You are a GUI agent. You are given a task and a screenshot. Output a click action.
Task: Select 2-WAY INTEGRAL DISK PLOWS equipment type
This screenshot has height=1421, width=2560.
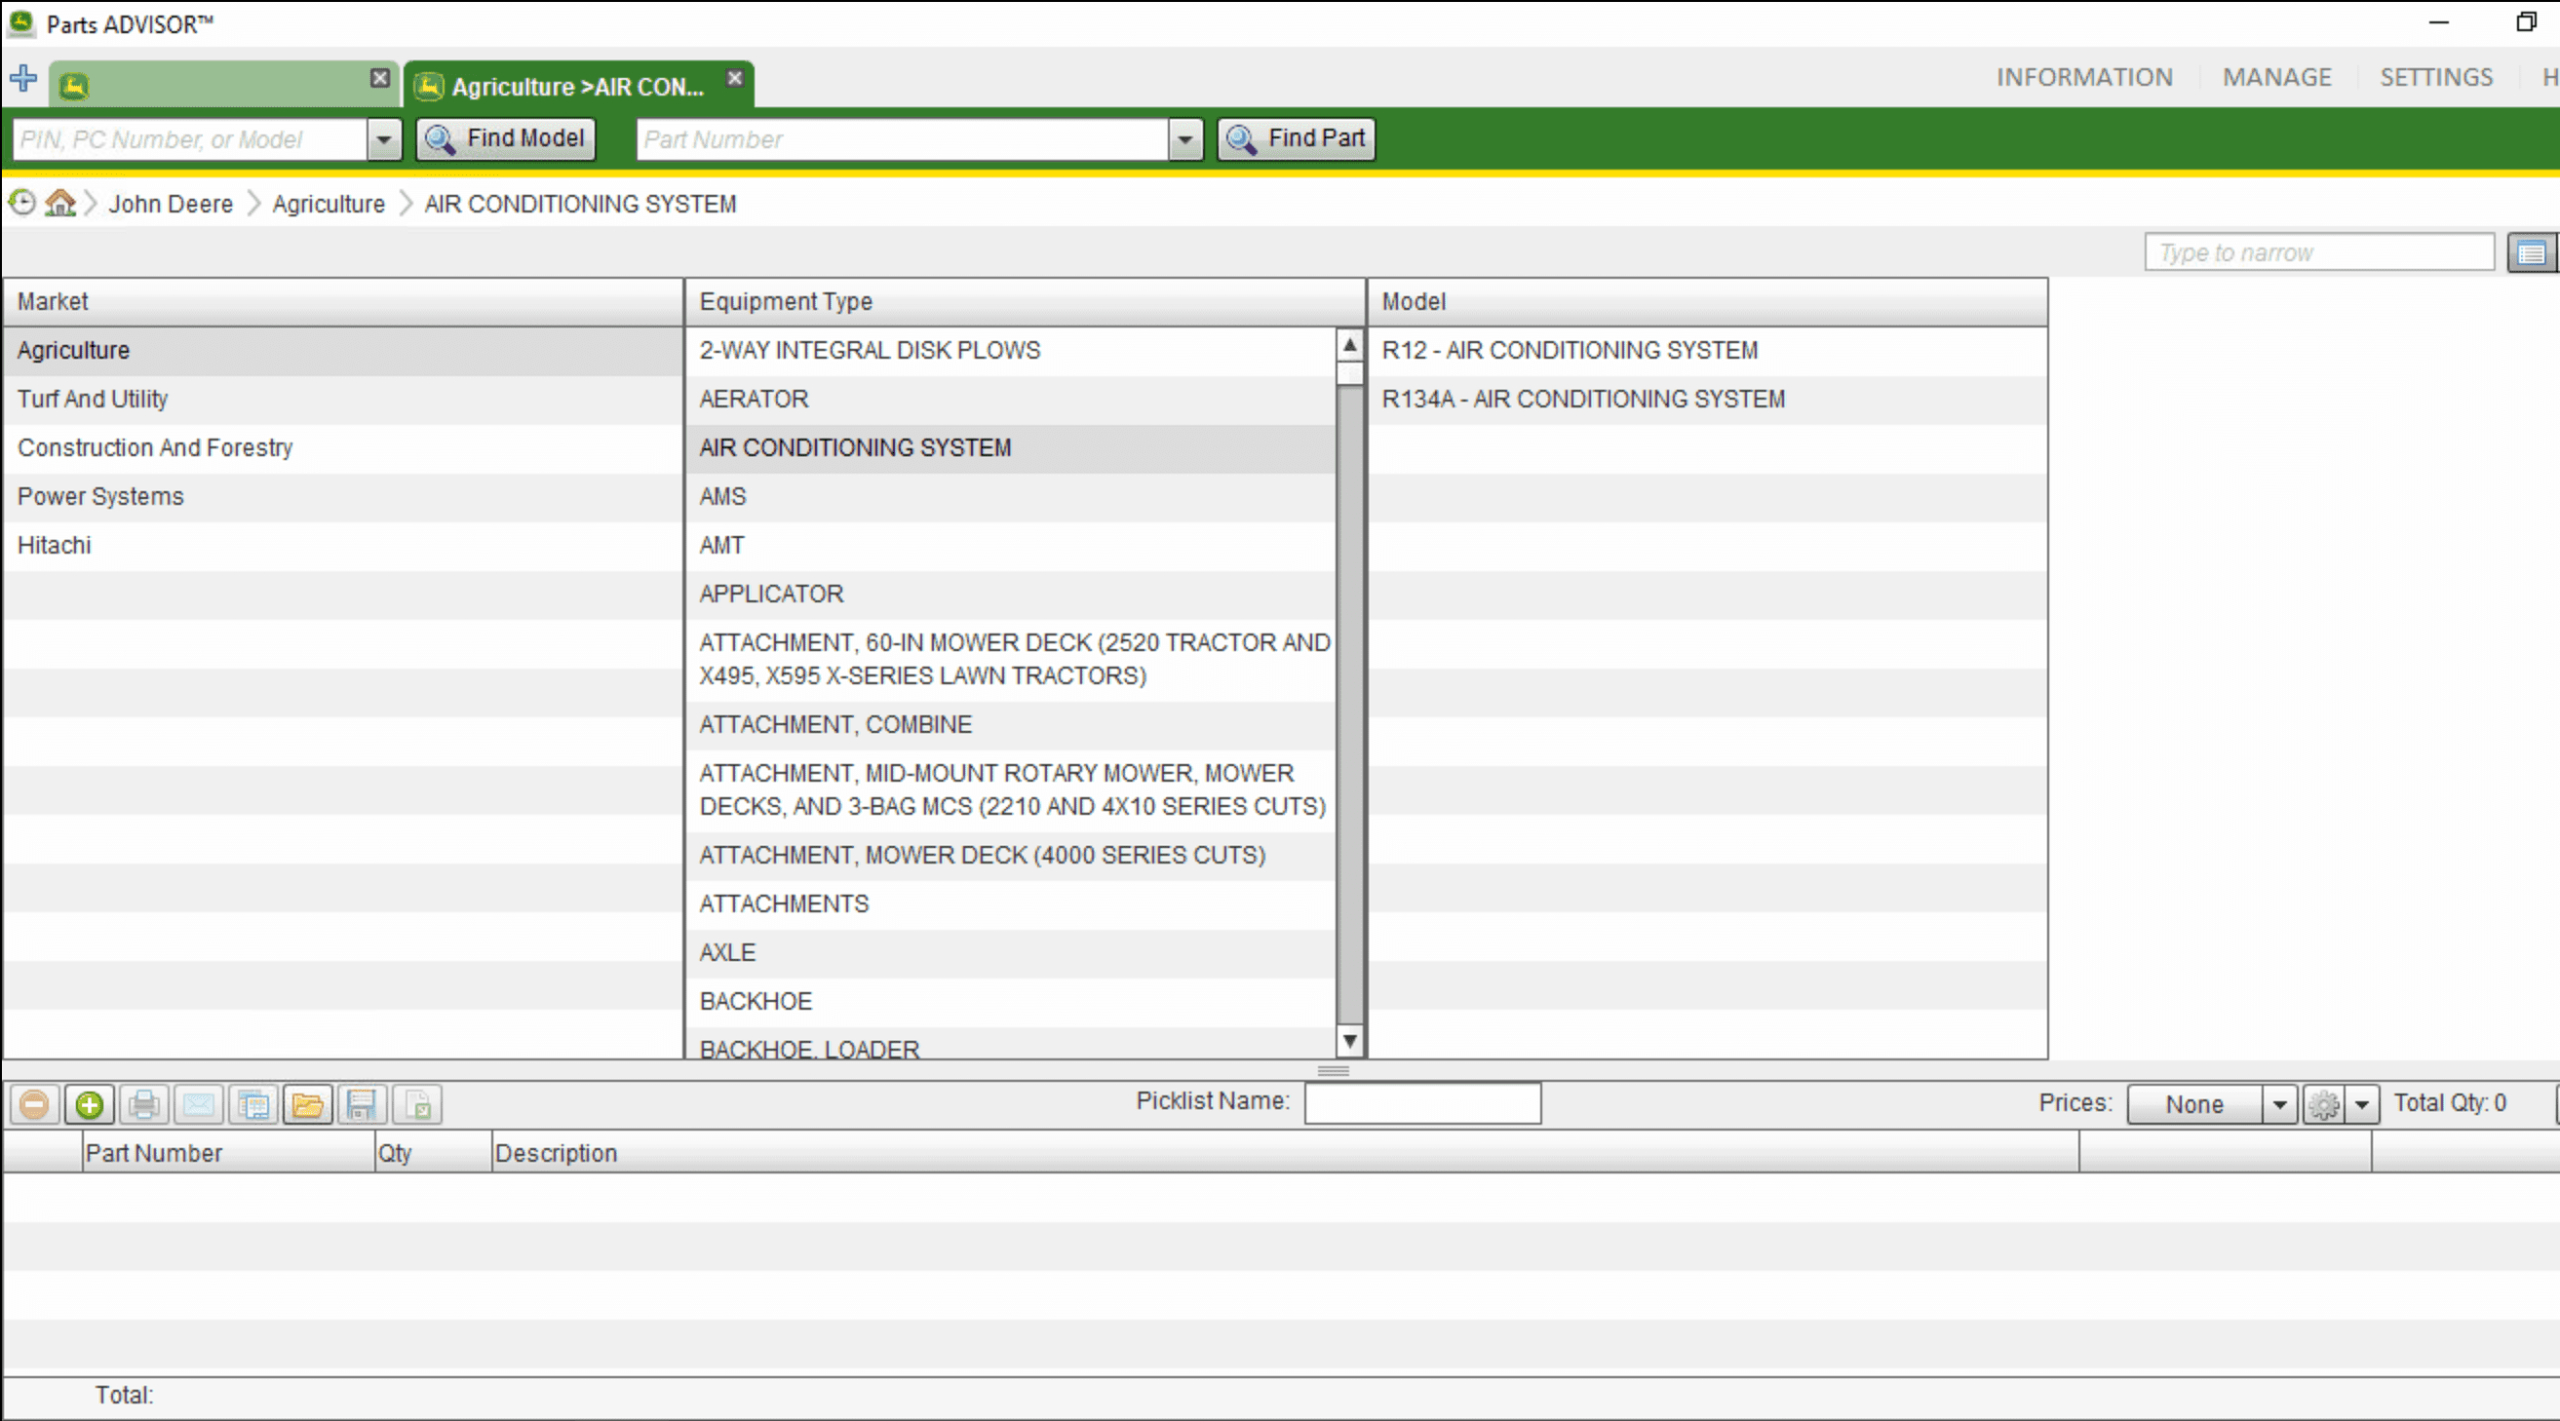tap(1010, 351)
